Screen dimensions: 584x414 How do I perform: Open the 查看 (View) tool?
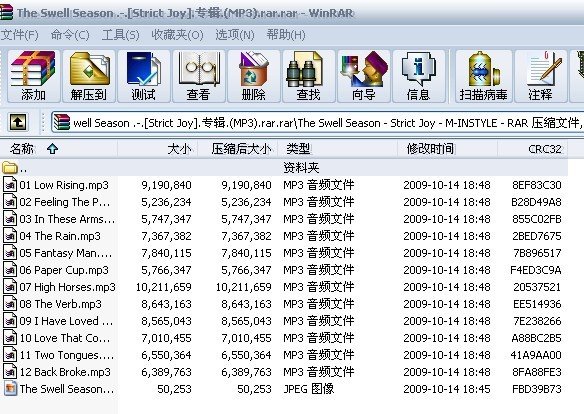tap(198, 76)
